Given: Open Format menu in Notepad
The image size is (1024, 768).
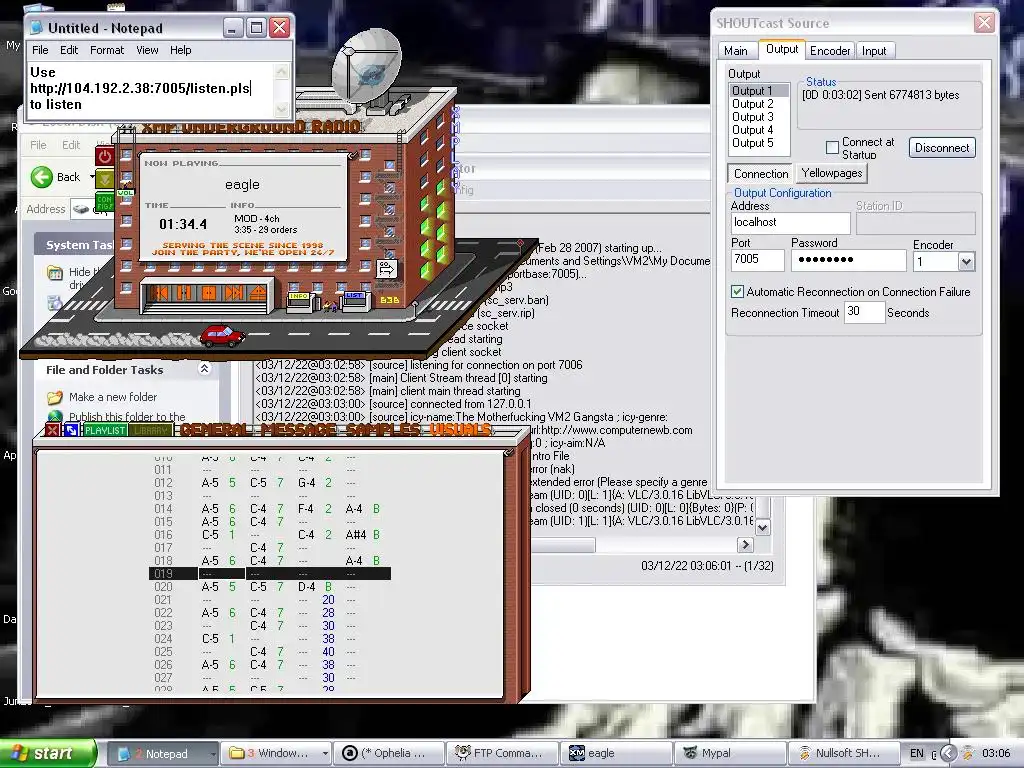Looking at the screenshot, I should click(x=107, y=50).
